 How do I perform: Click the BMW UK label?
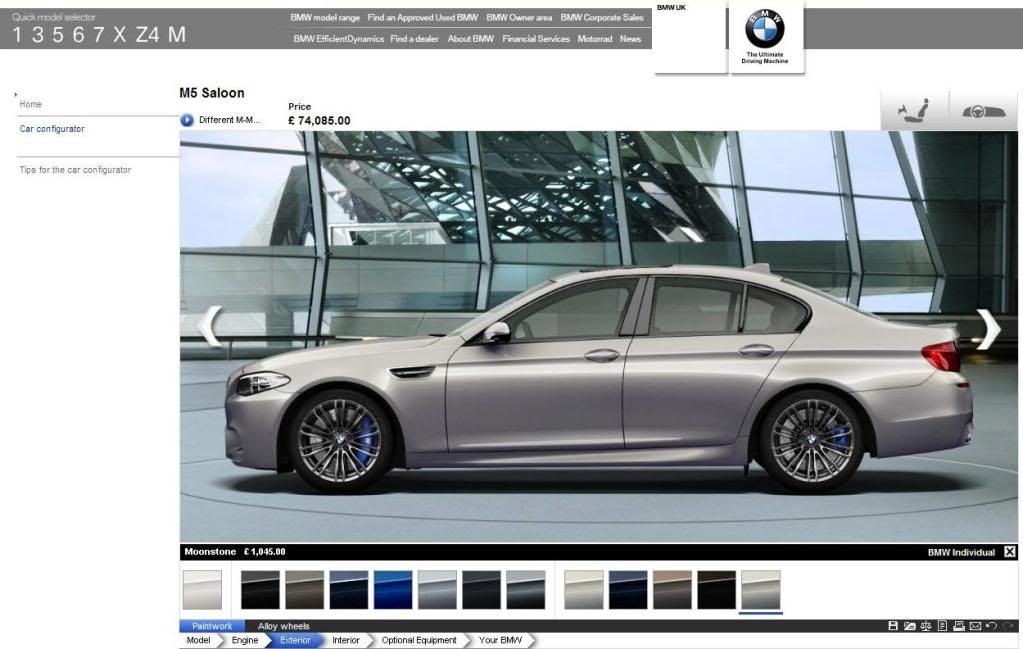coord(671,8)
